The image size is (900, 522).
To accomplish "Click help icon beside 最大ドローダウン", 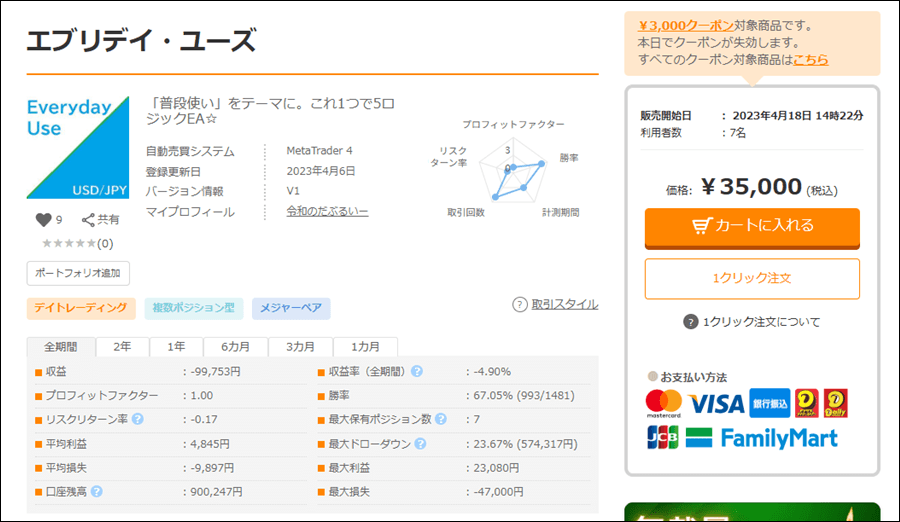I will click(417, 443).
